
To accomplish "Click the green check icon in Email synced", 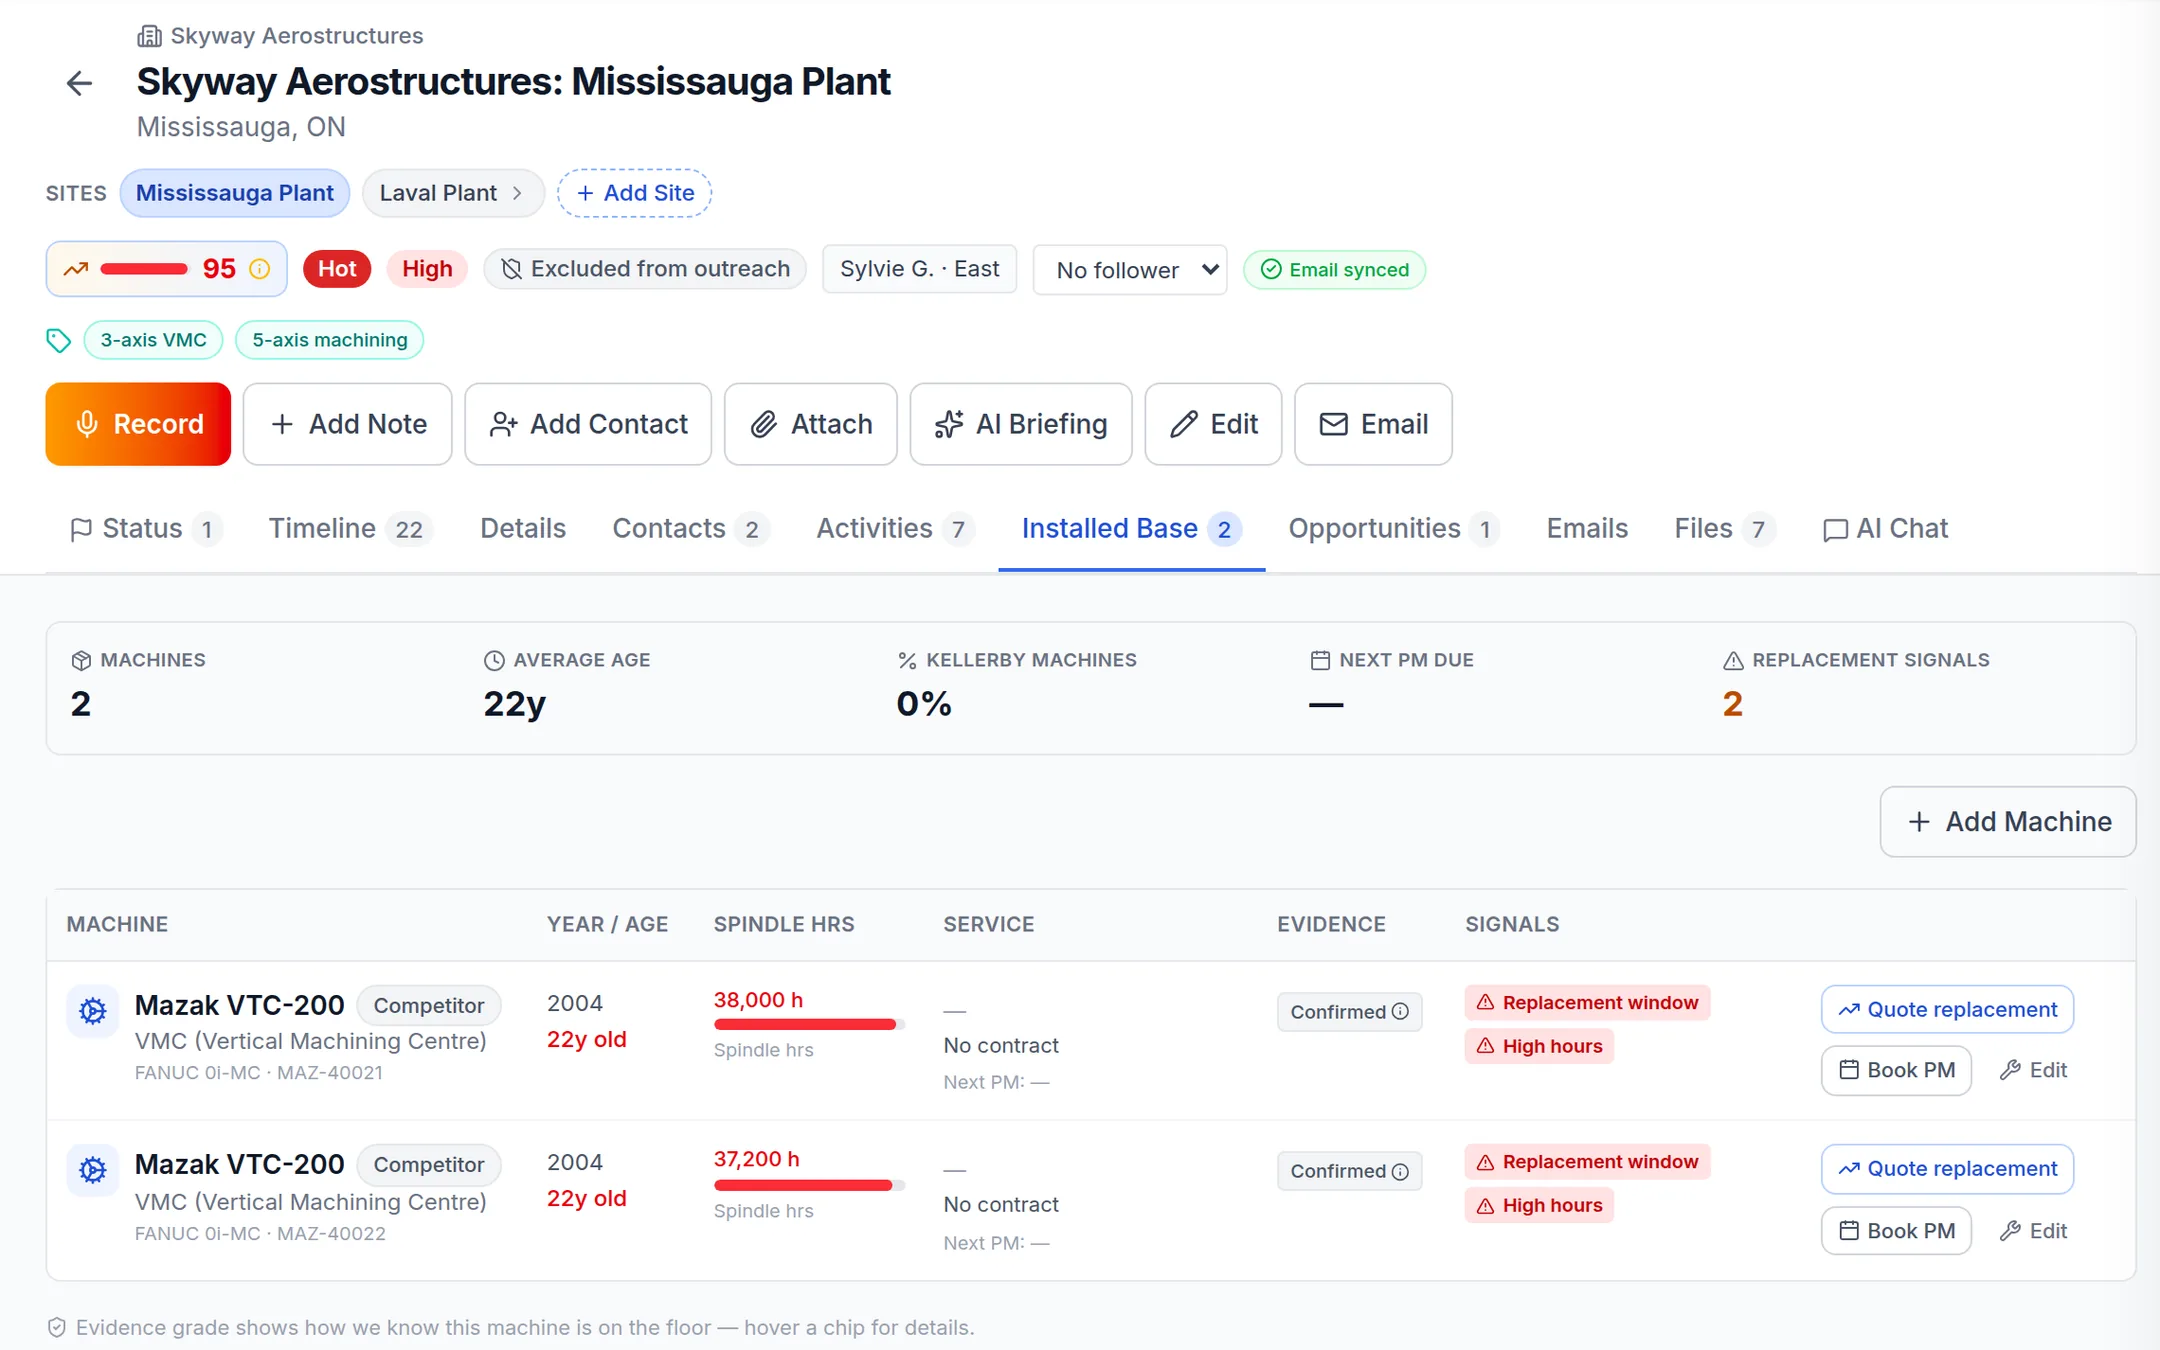I will tap(1271, 270).
